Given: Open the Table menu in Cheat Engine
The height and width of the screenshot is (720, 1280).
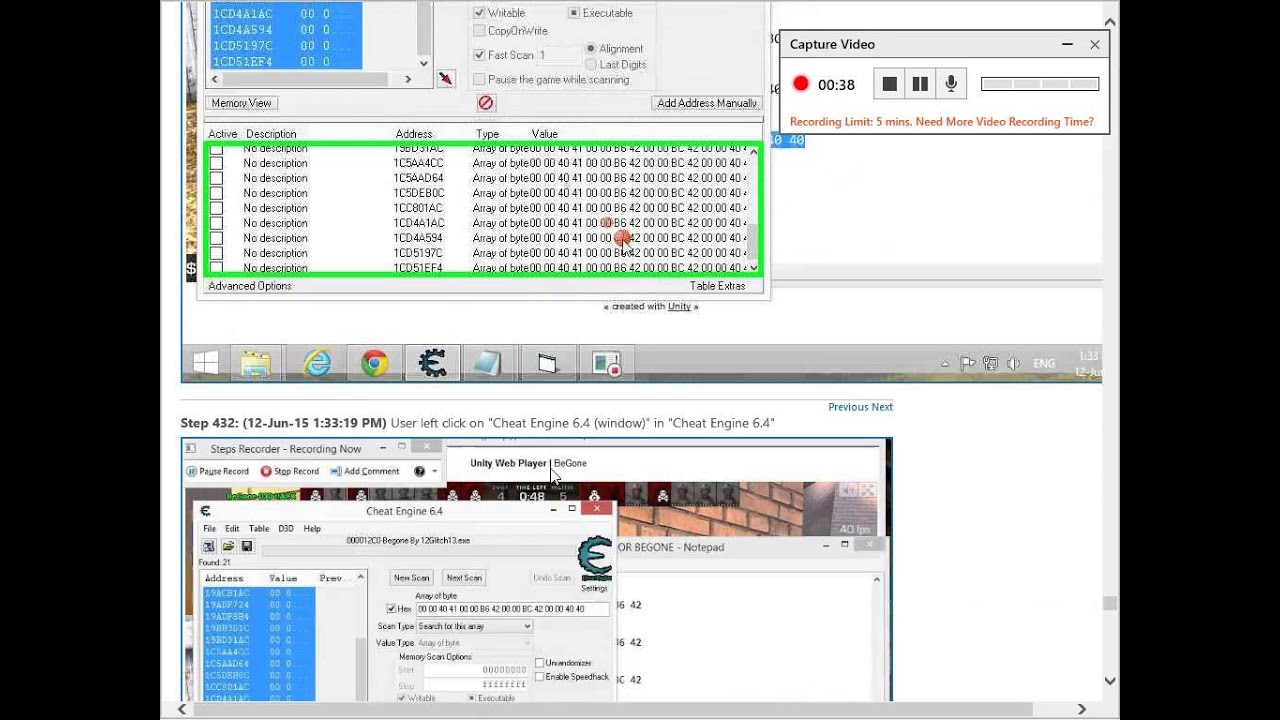Looking at the screenshot, I should pyautogui.click(x=259, y=528).
